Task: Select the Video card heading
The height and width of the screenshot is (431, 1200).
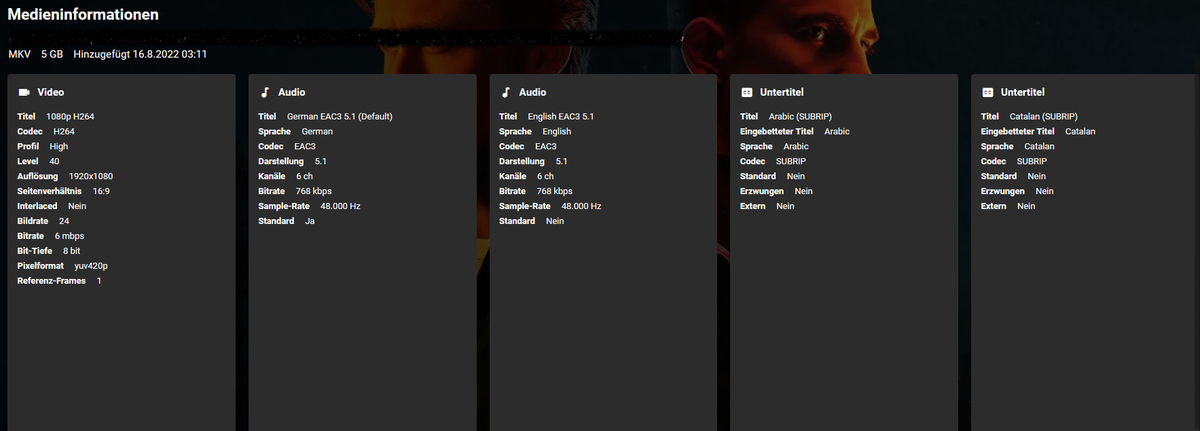Action: point(50,92)
